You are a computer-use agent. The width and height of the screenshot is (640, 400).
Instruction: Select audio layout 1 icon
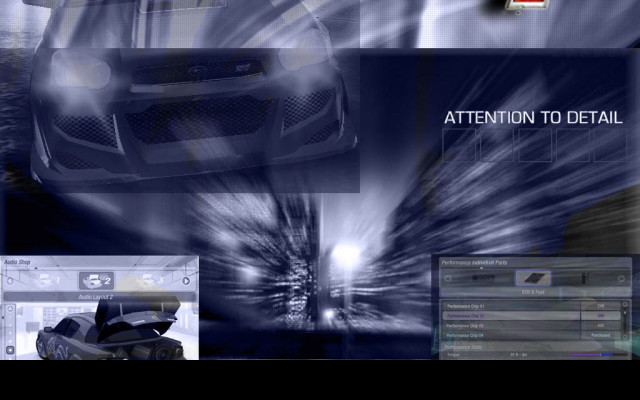coord(48,280)
